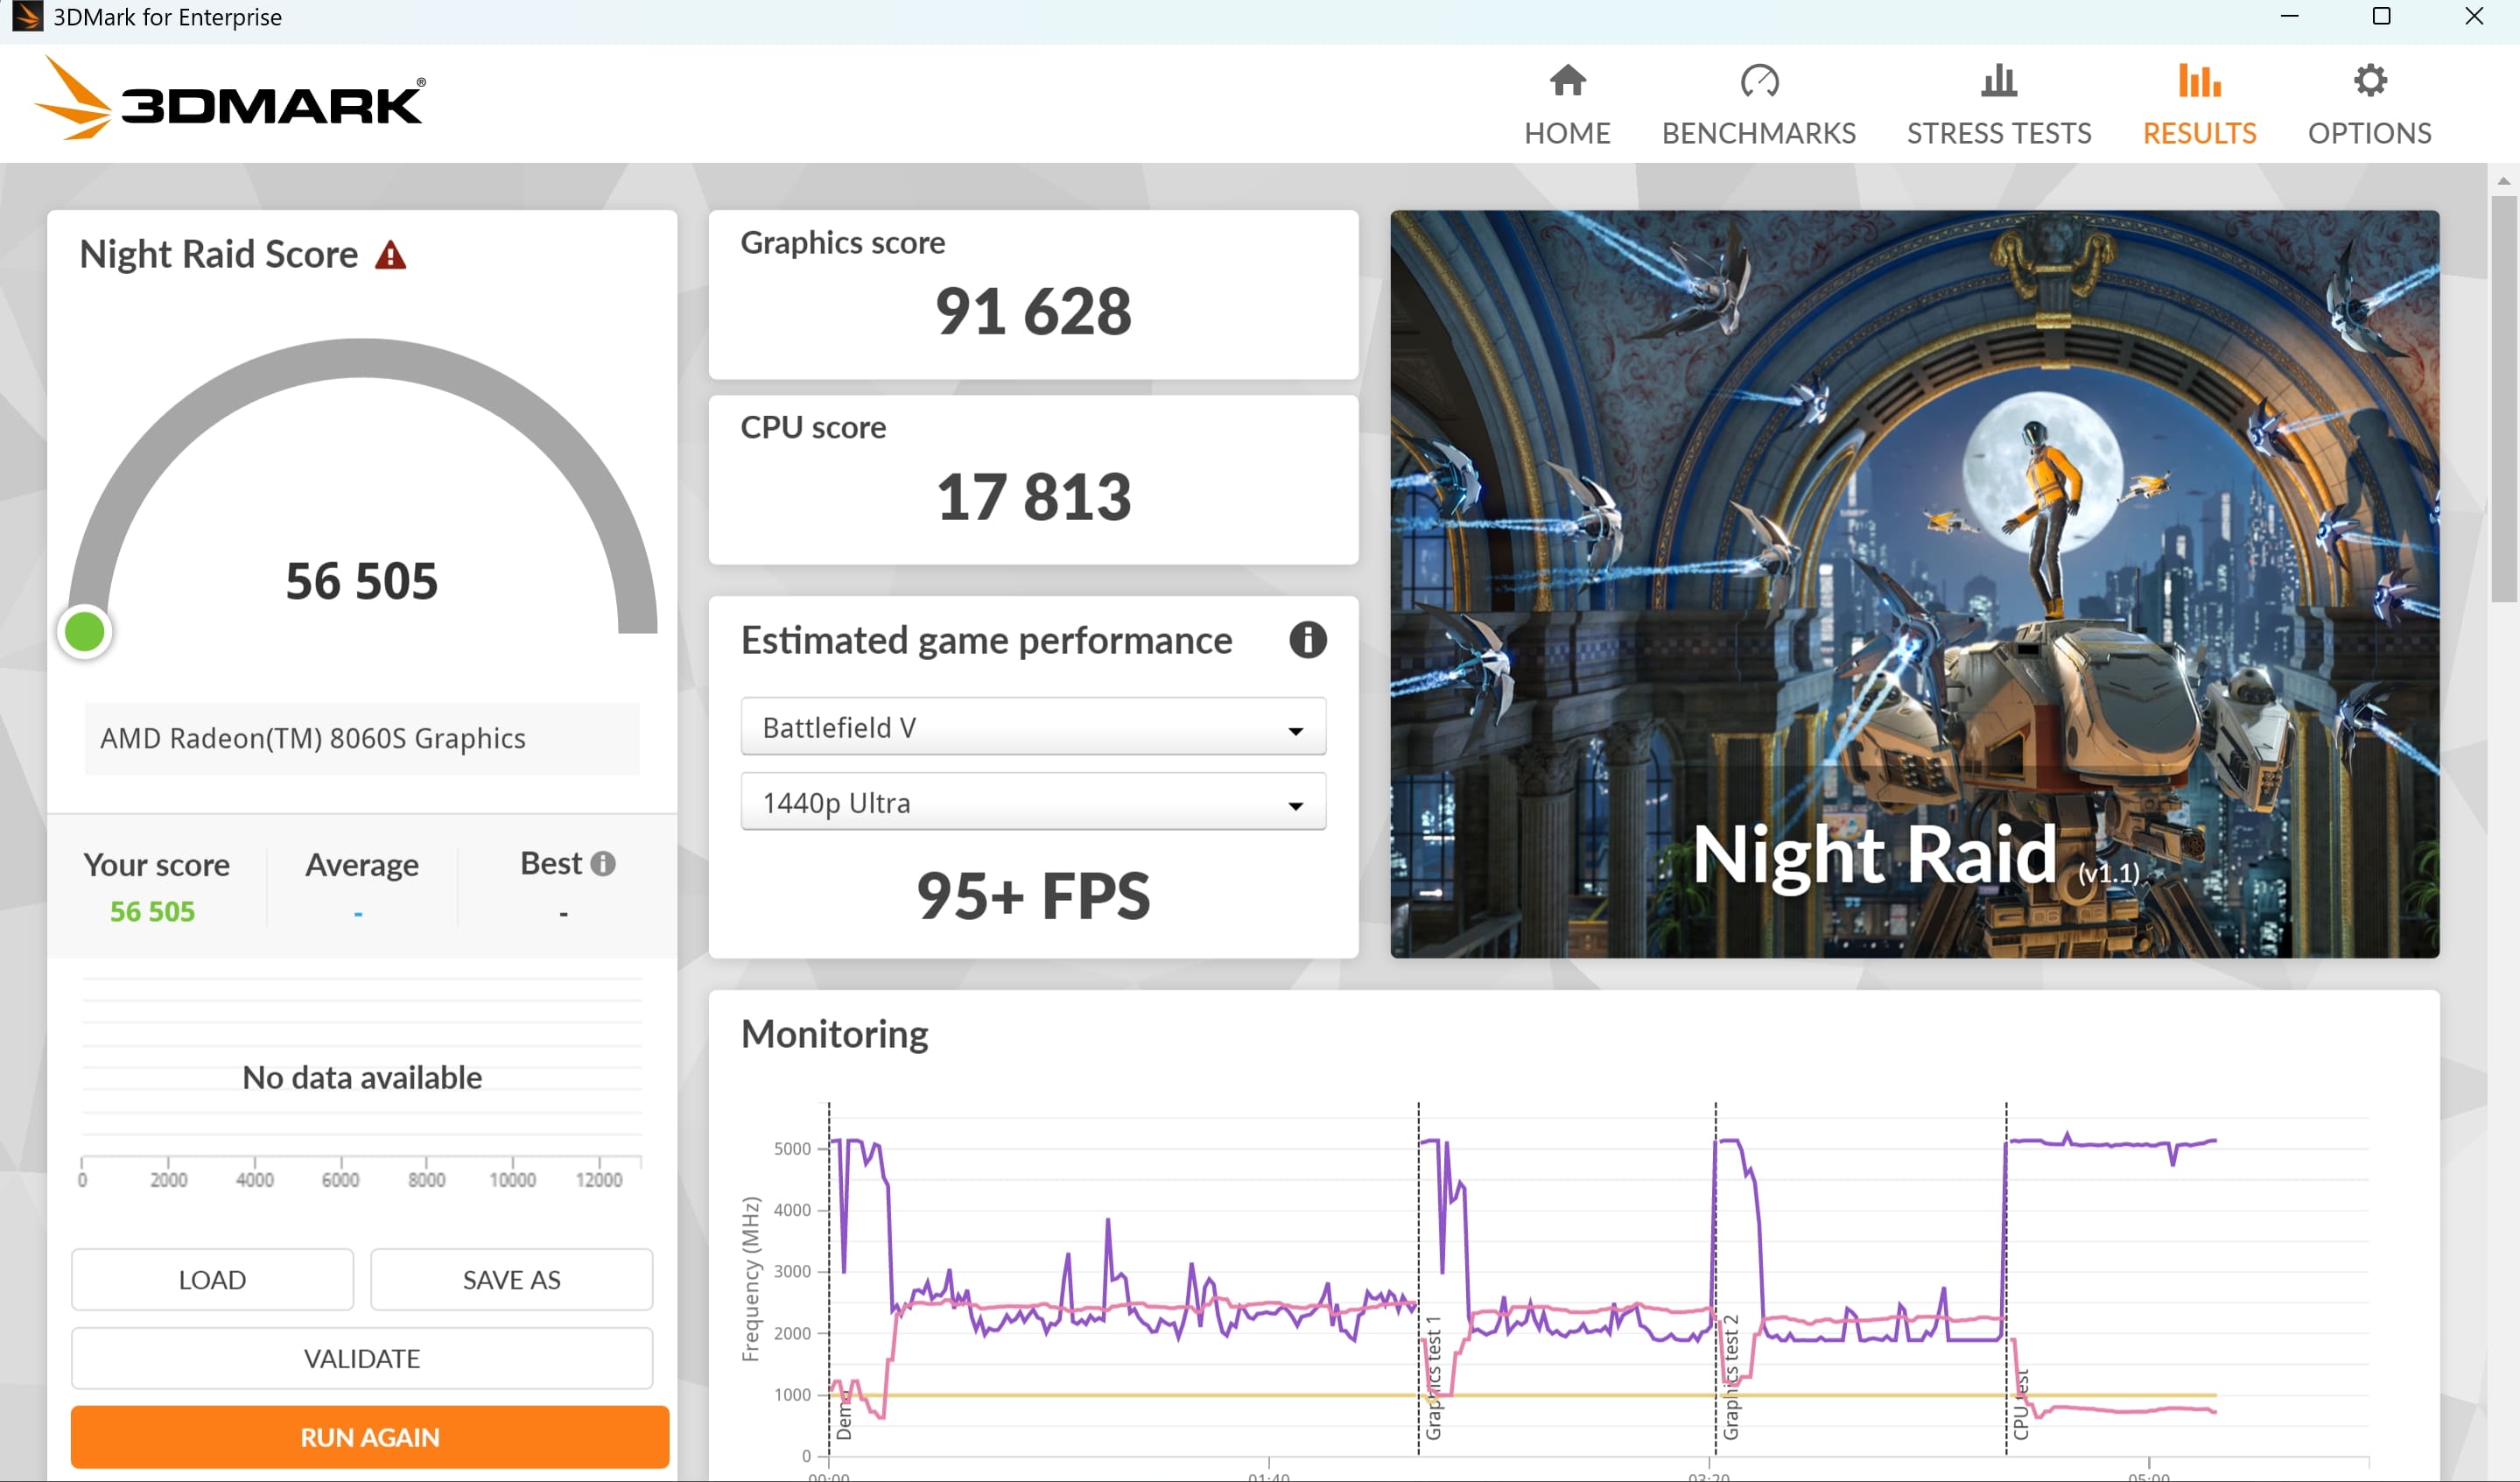
Task: Click the info icon next to Best
Action: click(603, 863)
